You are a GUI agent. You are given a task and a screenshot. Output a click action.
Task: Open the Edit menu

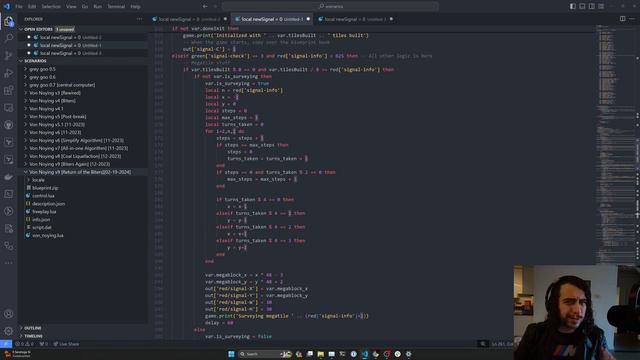[32, 7]
